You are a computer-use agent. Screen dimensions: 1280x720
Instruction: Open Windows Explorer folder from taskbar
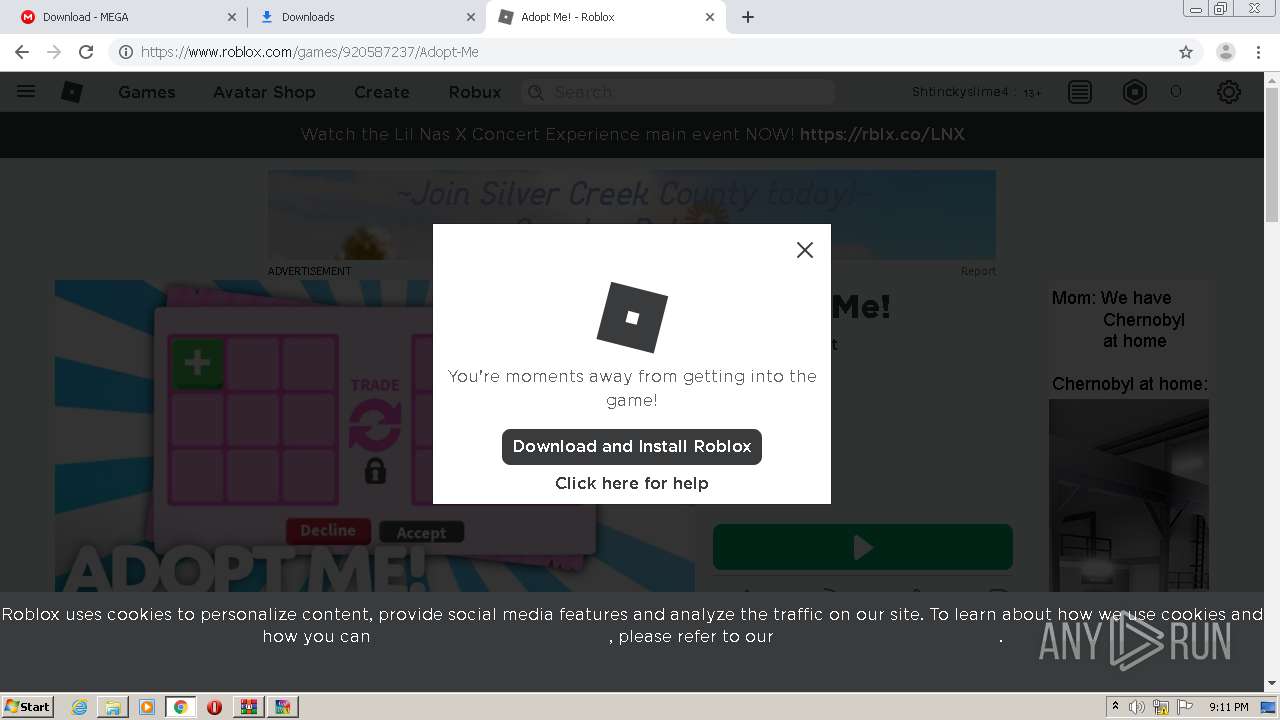(x=113, y=707)
